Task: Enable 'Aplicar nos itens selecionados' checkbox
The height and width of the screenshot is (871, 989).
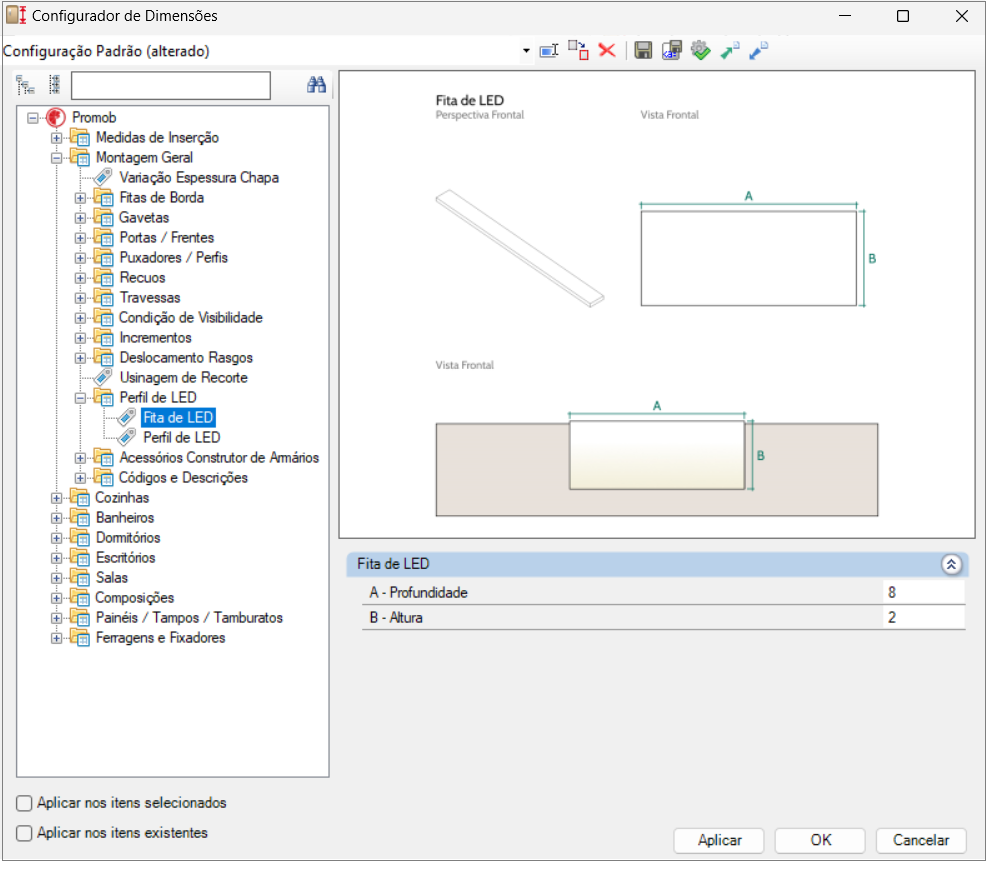Action: 25,803
